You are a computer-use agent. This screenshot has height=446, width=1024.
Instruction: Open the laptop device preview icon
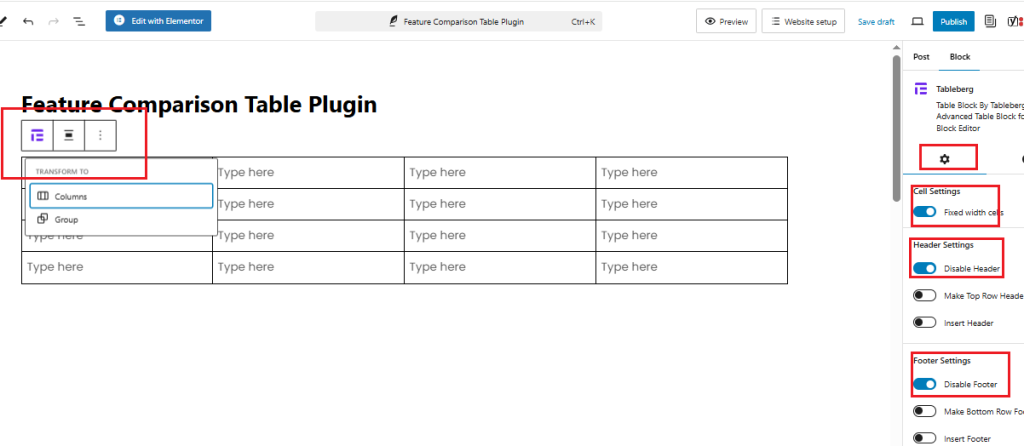tap(918, 22)
